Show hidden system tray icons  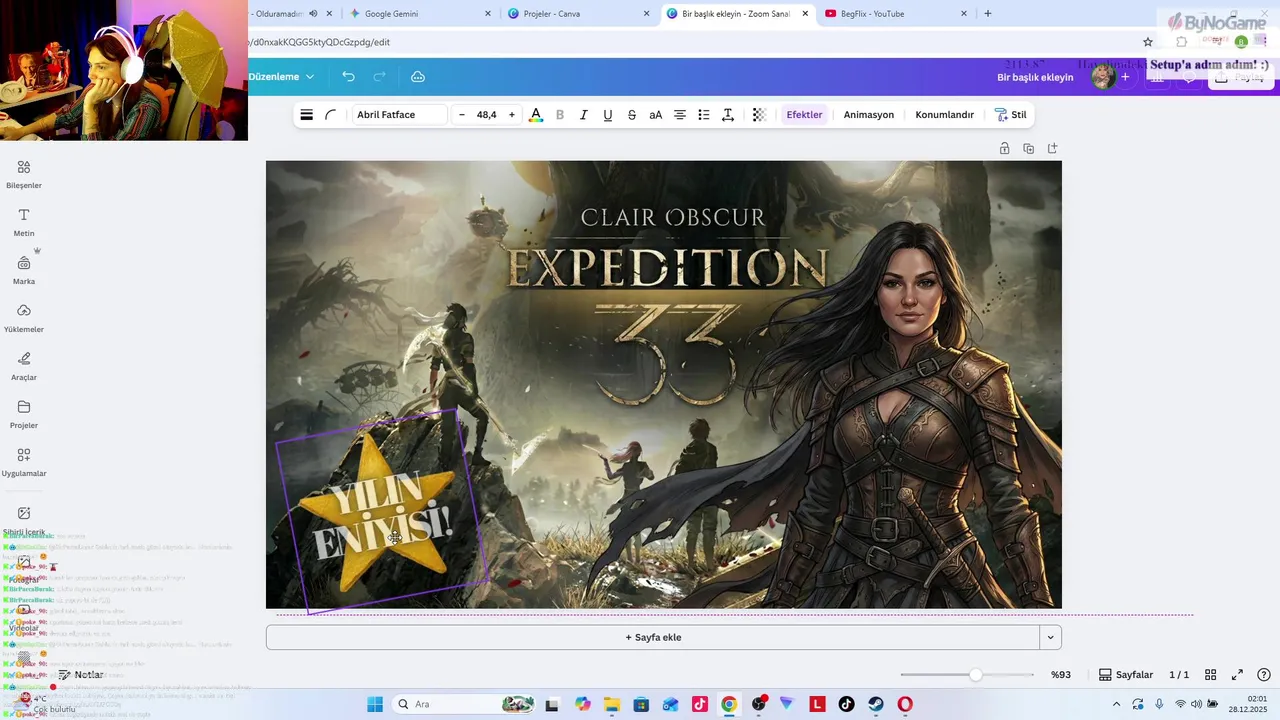tap(1117, 704)
